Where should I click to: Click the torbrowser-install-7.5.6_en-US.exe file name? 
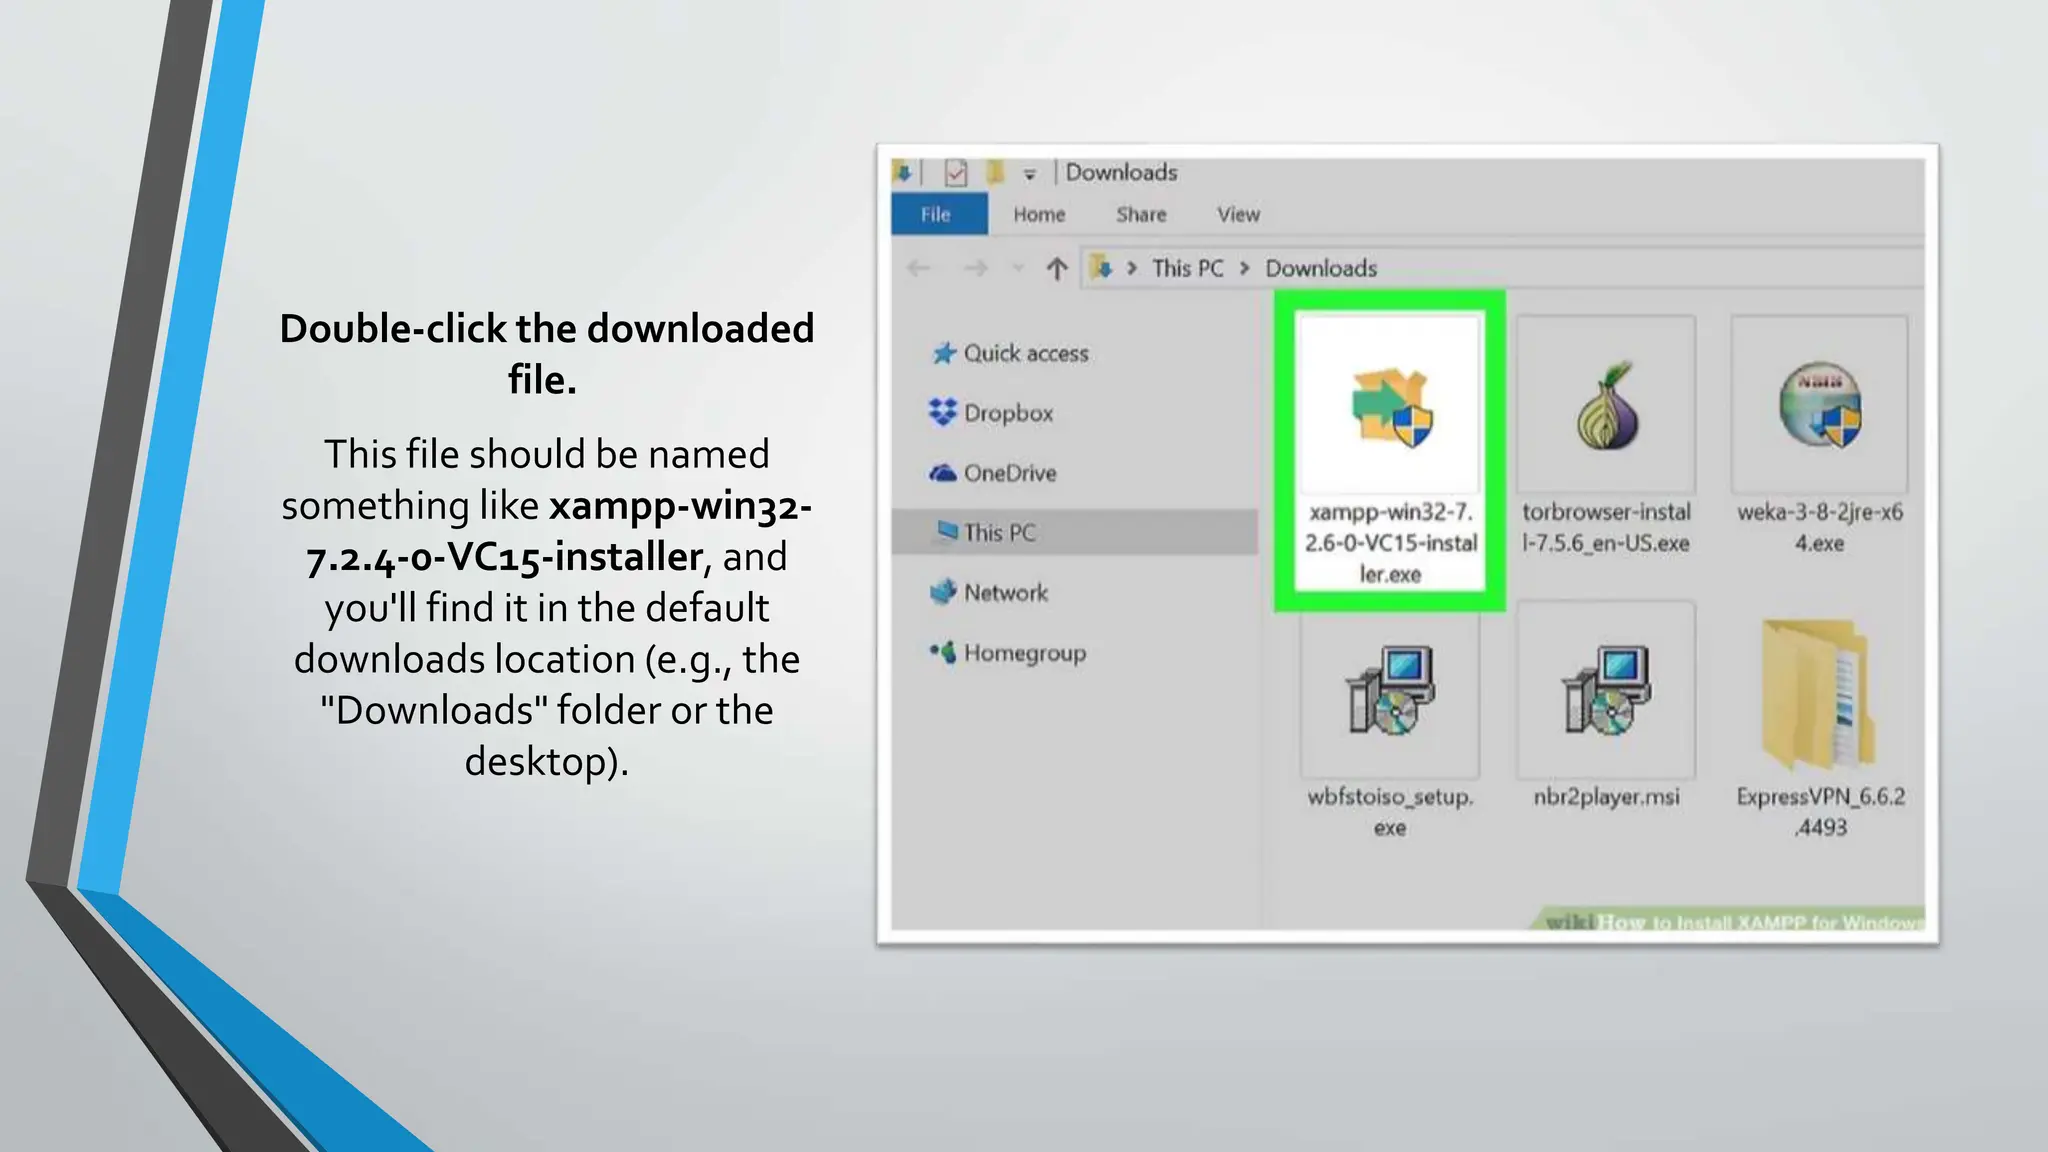click(1606, 527)
